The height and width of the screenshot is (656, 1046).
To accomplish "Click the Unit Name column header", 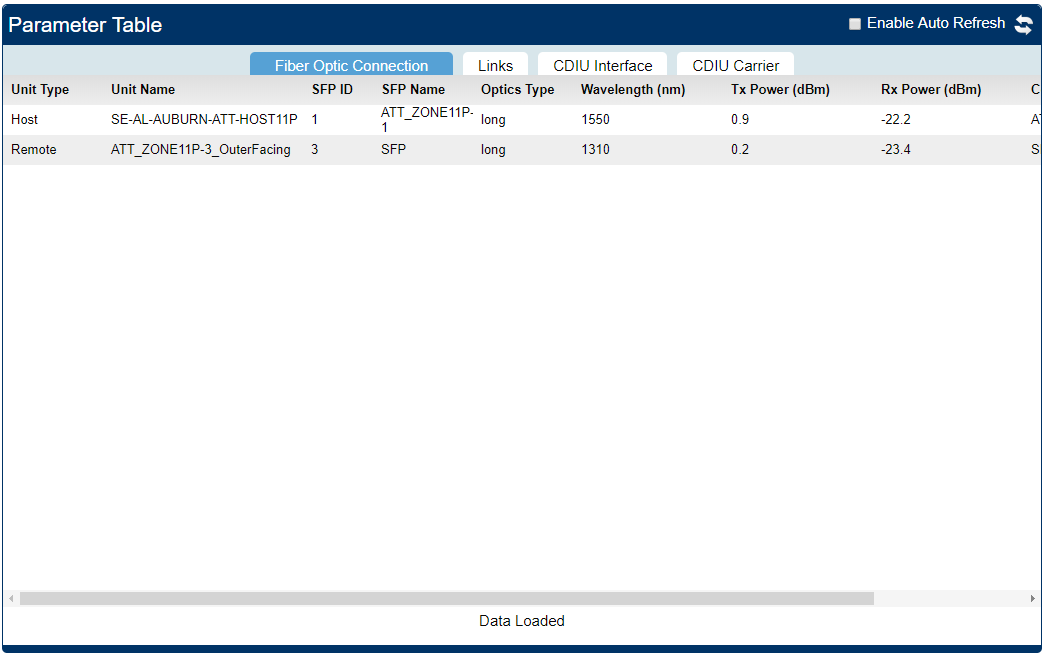I will (143, 90).
